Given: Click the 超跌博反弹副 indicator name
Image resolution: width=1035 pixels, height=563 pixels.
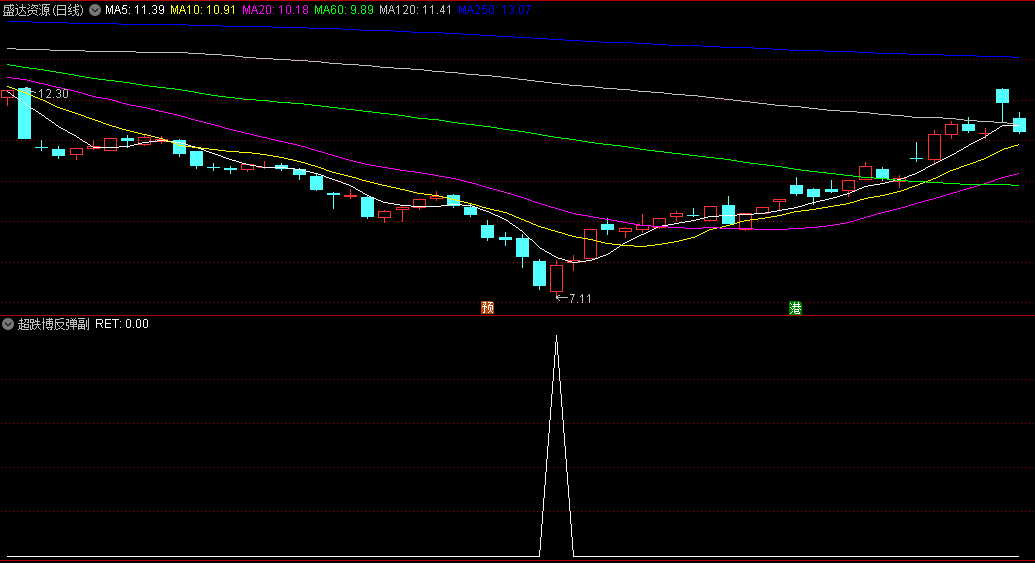Looking at the screenshot, I should coord(53,324).
